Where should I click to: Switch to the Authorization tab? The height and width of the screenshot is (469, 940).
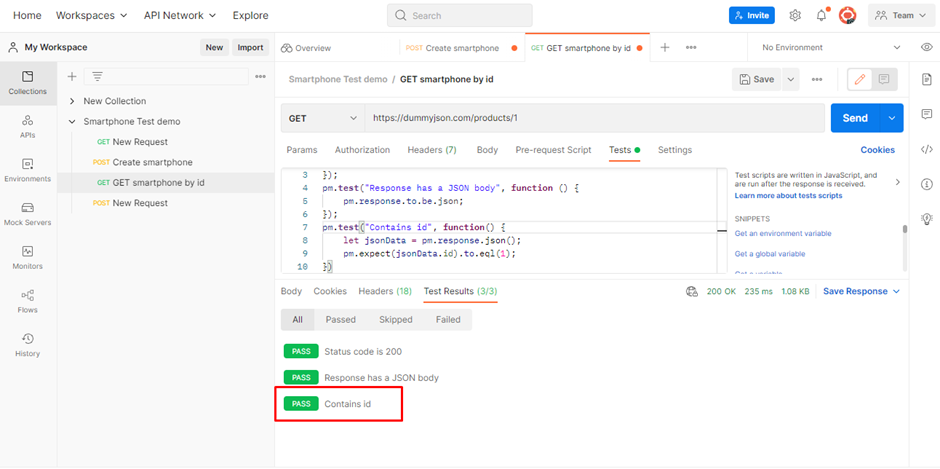(x=362, y=150)
